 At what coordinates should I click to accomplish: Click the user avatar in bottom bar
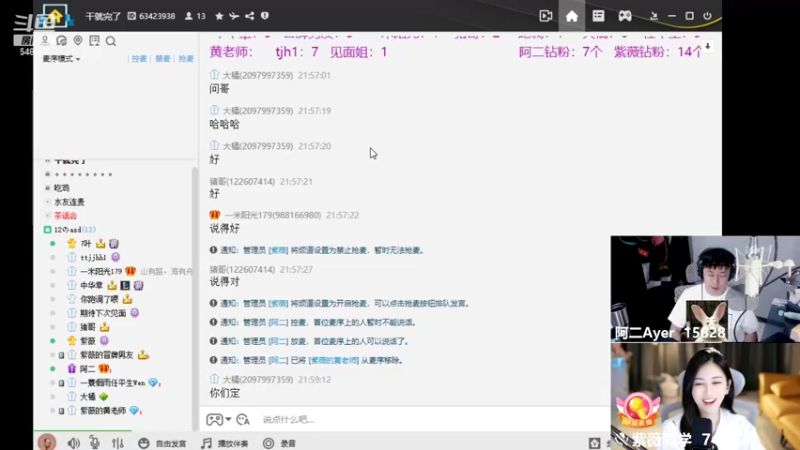pyautogui.click(x=47, y=442)
